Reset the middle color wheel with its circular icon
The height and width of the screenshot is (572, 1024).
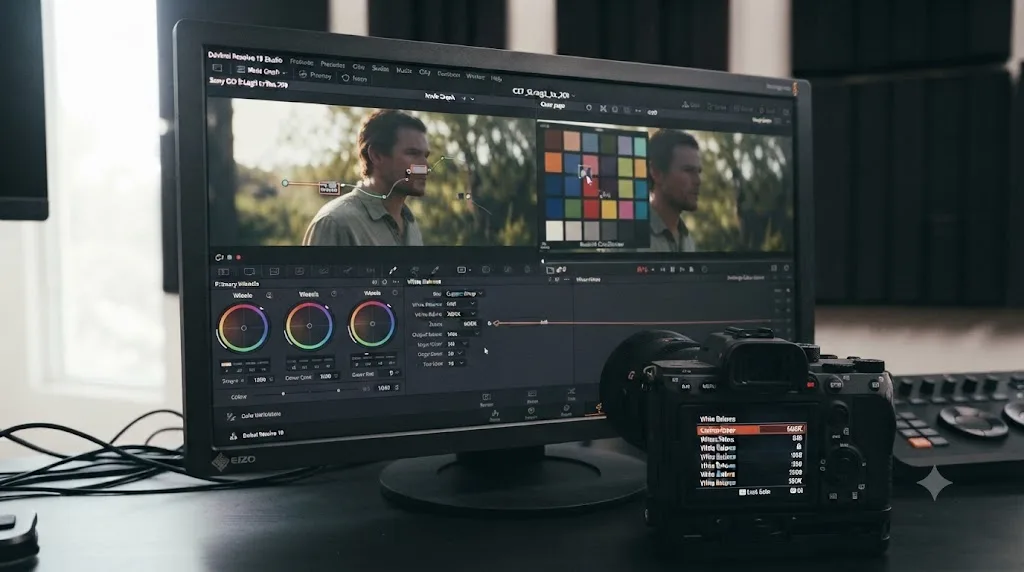point(334,294)
